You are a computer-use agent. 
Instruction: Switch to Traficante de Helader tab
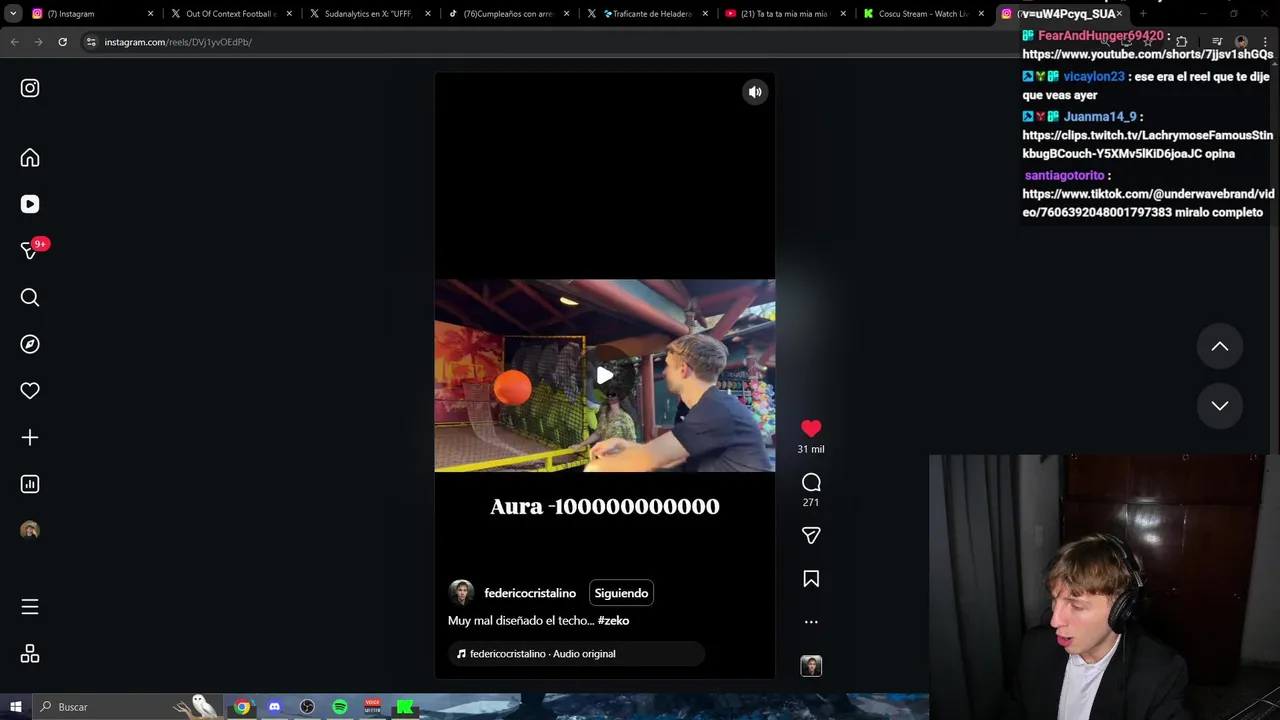[x=645, y=14]
